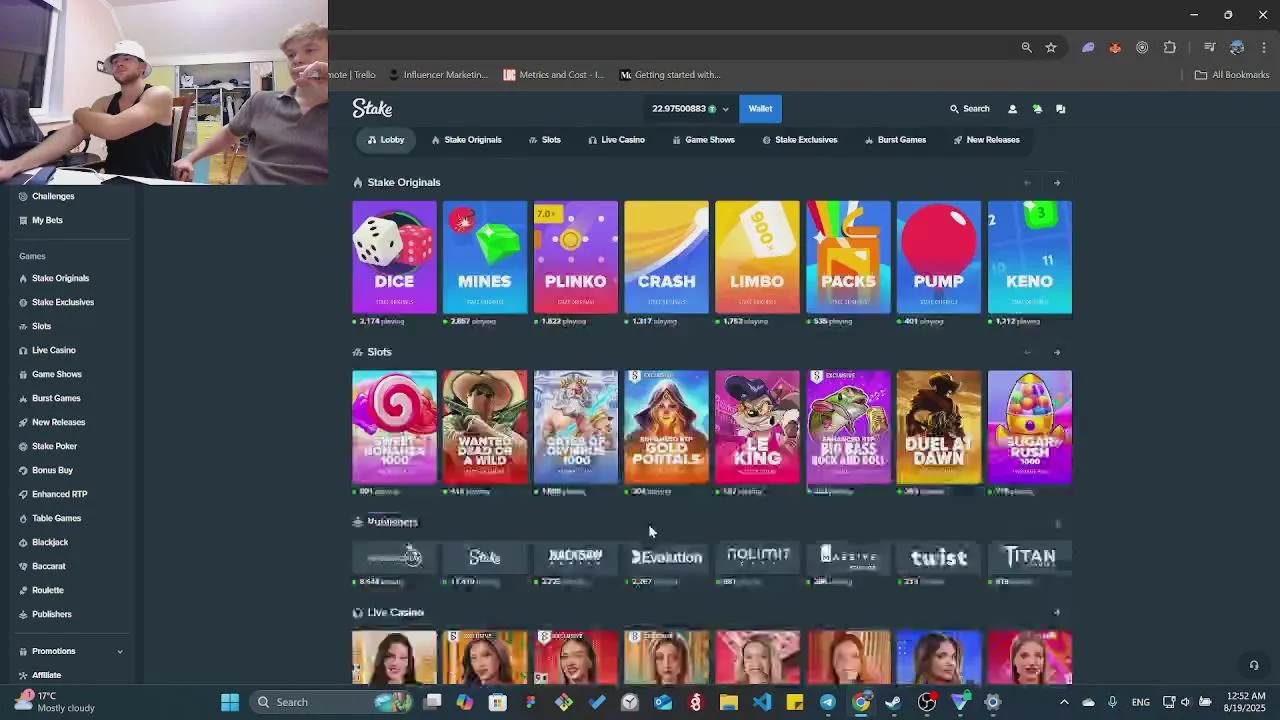Go to next Slots games arrow
The width and height of the screenshot is (1280, 720).
[1057, 352]
